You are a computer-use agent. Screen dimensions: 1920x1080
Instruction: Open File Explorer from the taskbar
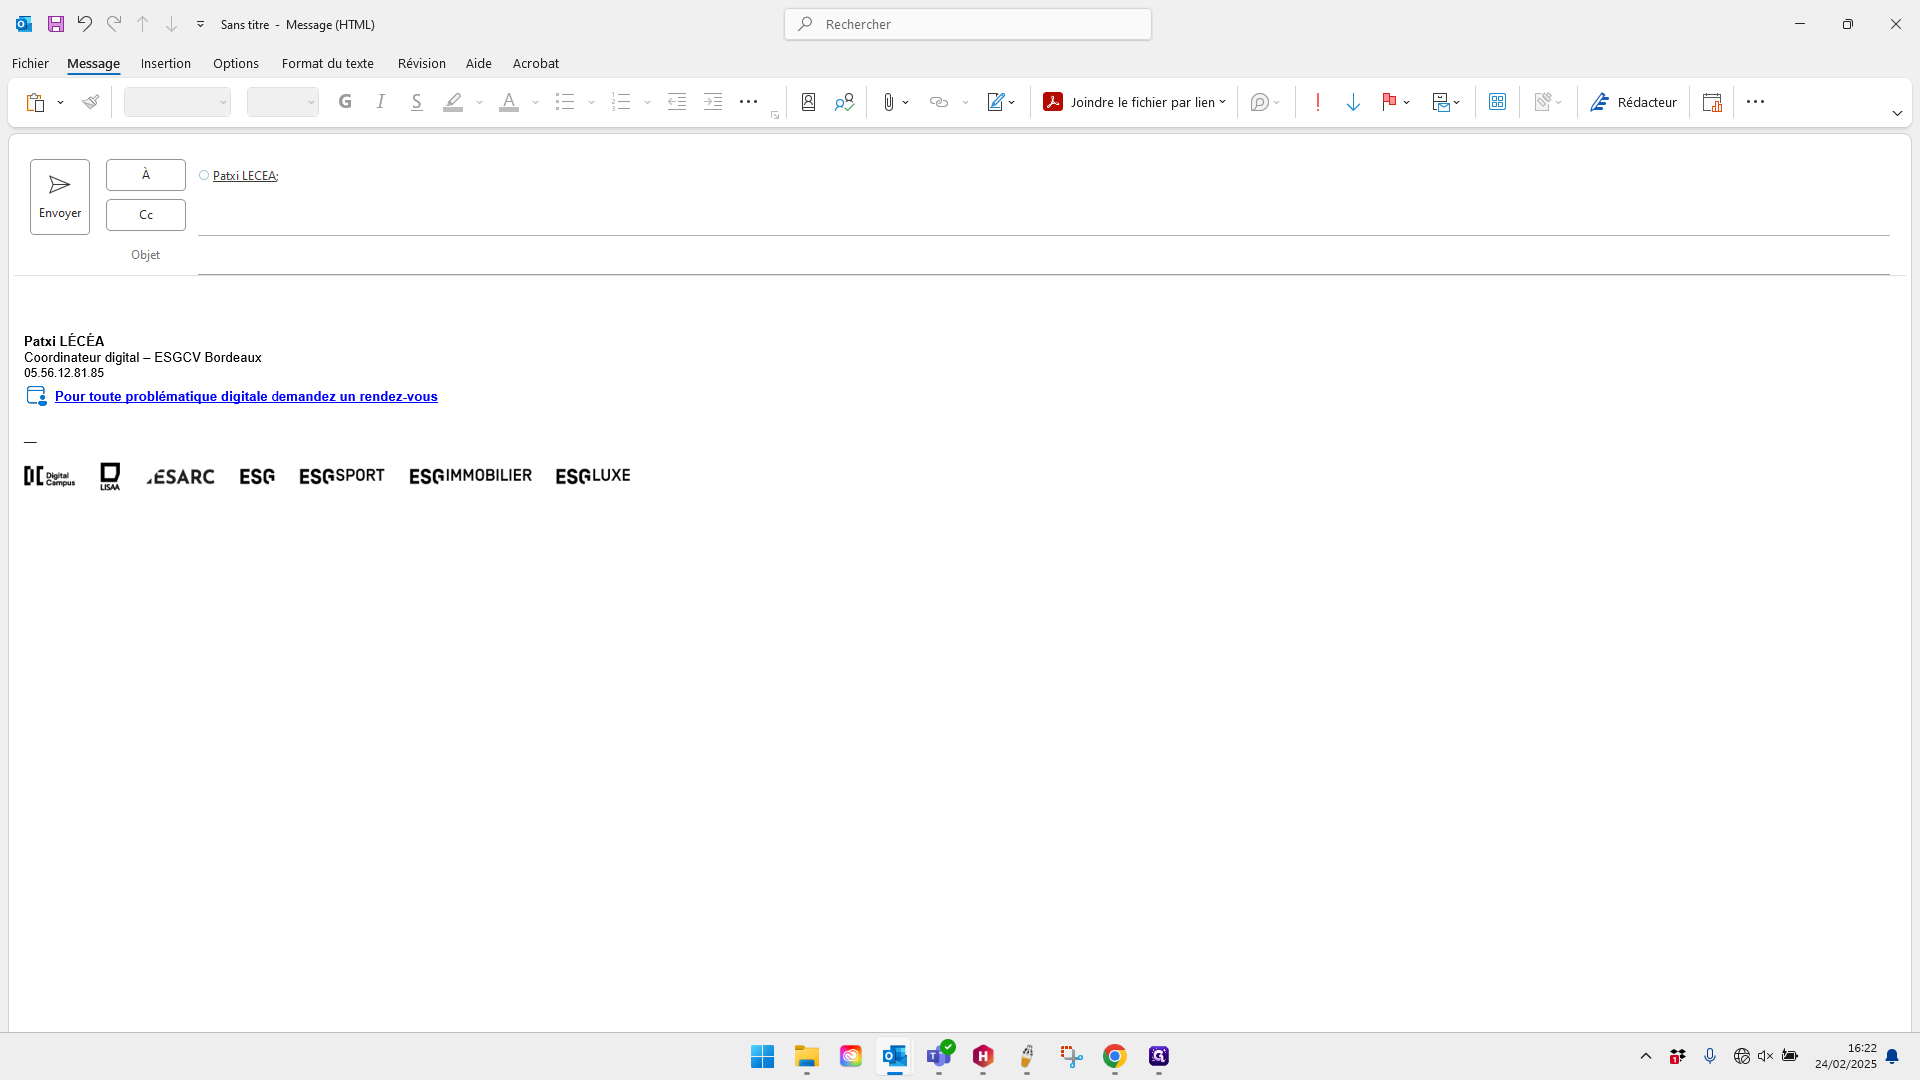pos(807,1056)
